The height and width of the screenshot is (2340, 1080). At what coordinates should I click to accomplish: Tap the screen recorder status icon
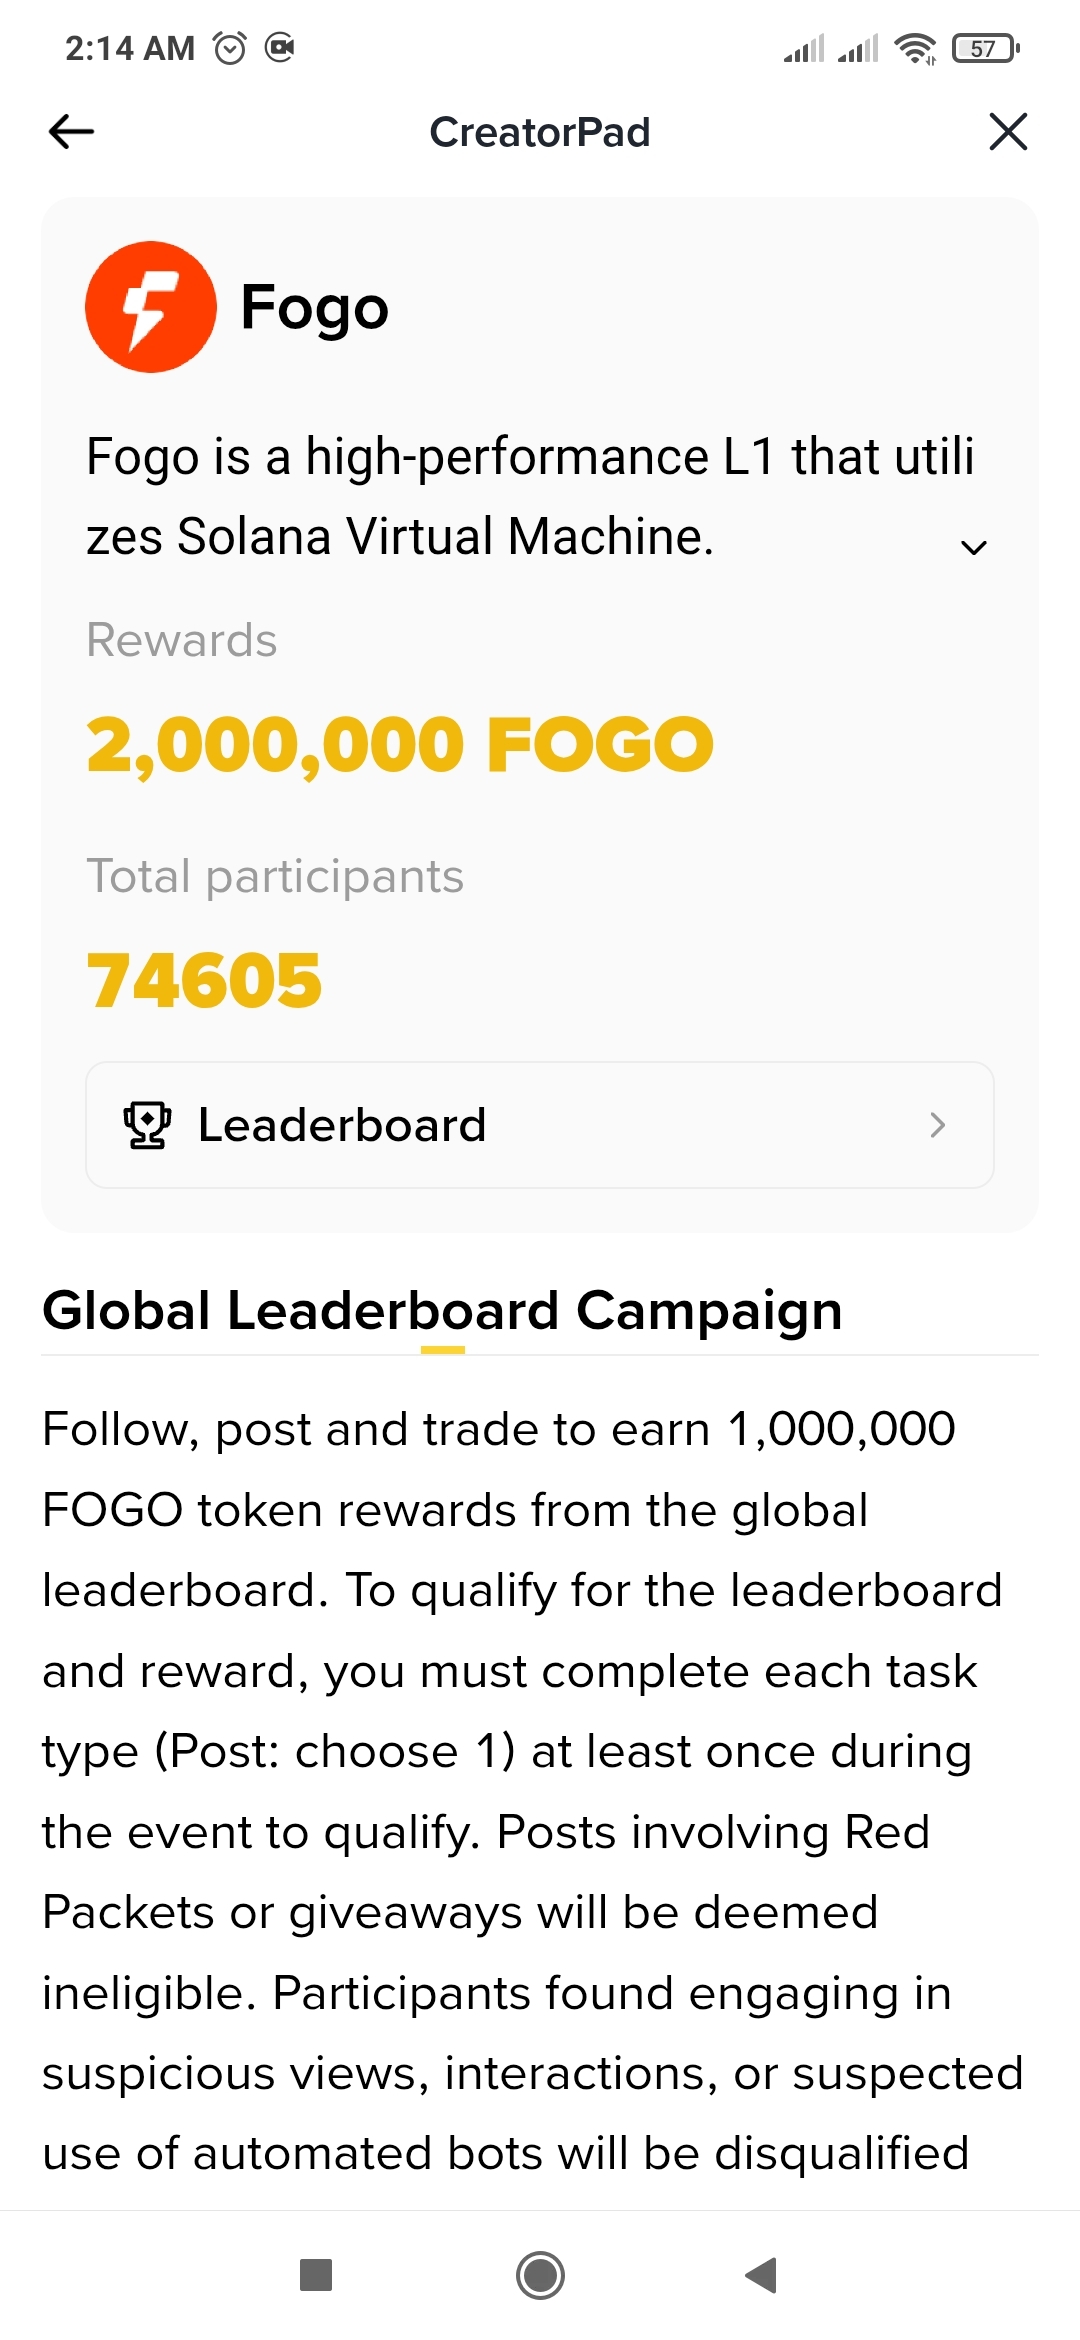point(280,48)
